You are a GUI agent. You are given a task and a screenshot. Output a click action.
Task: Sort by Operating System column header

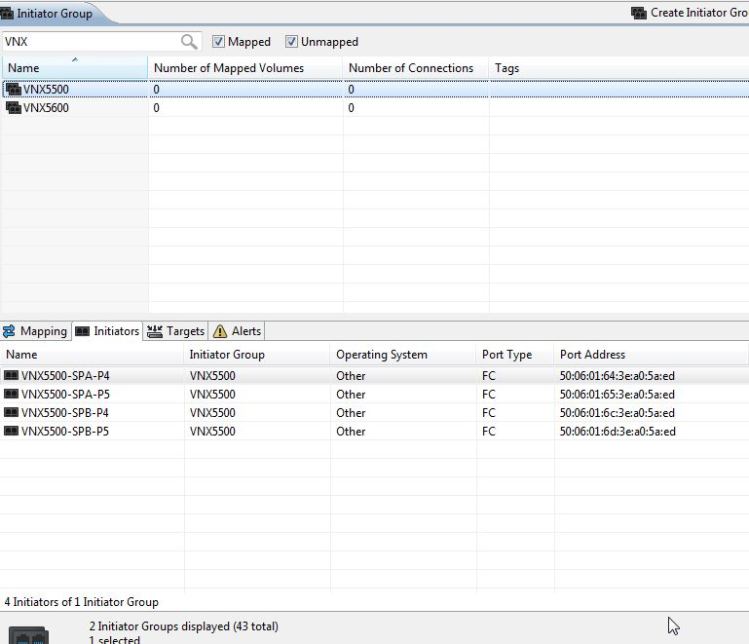tap(403, 354)
